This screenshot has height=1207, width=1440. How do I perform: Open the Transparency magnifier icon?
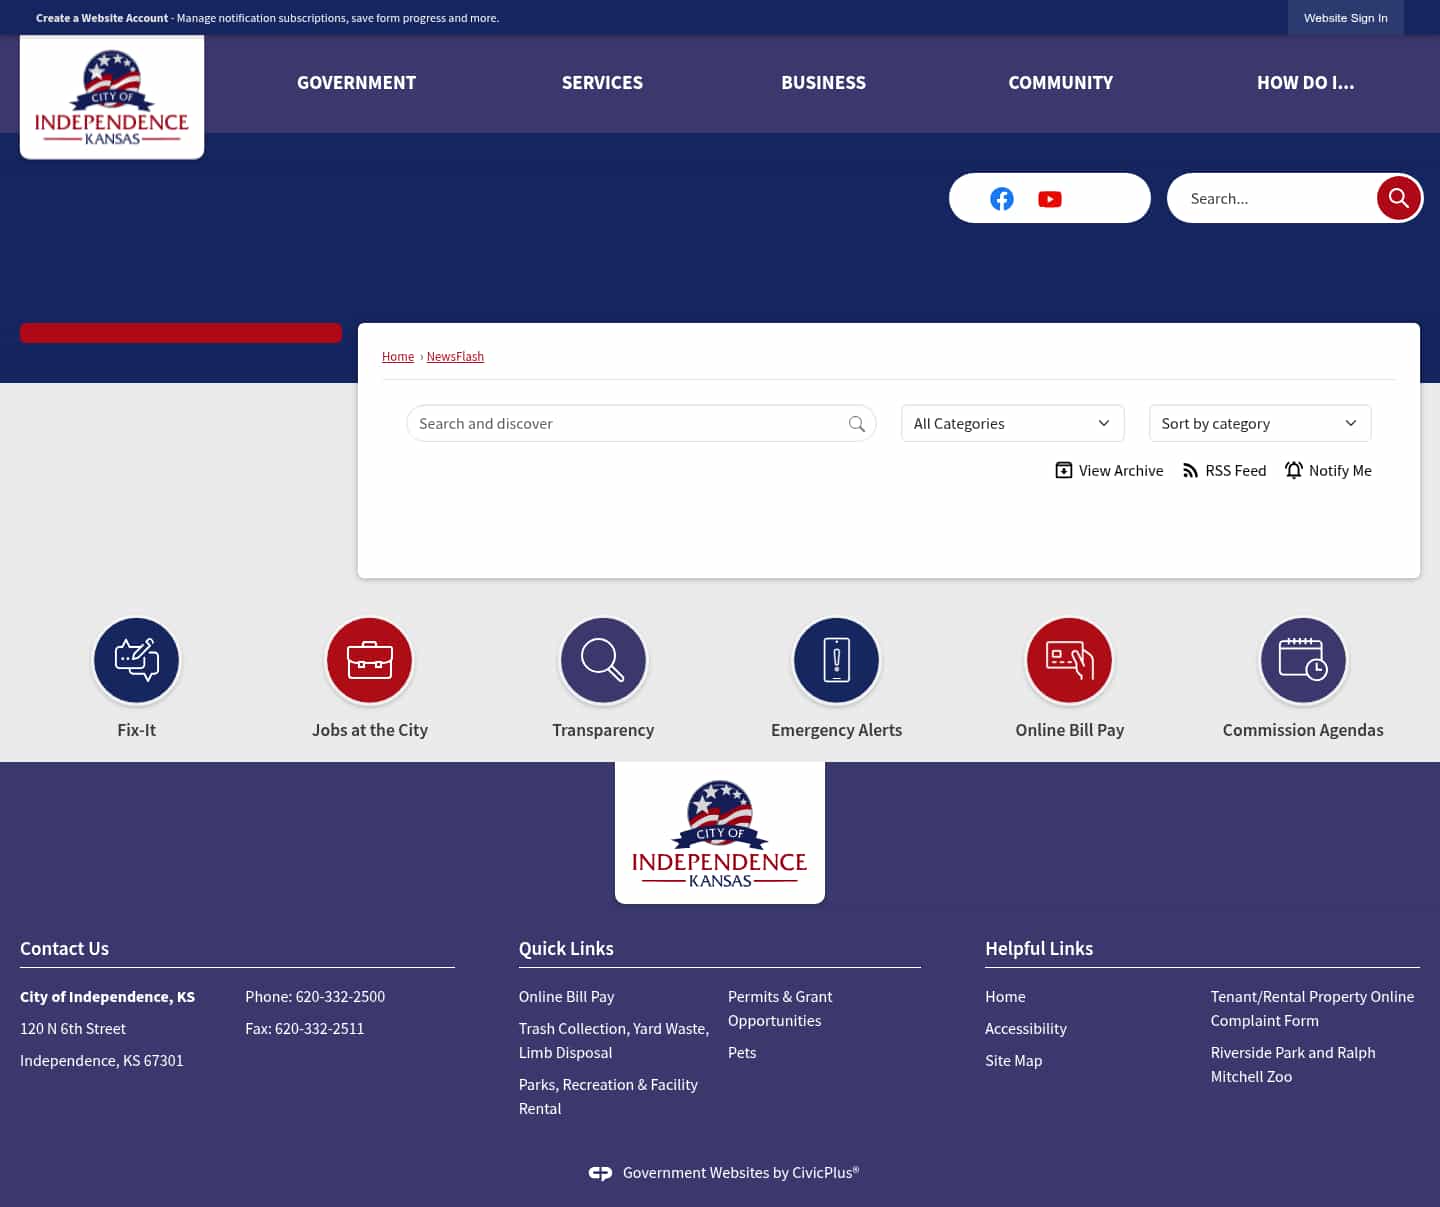coord(603,660)
